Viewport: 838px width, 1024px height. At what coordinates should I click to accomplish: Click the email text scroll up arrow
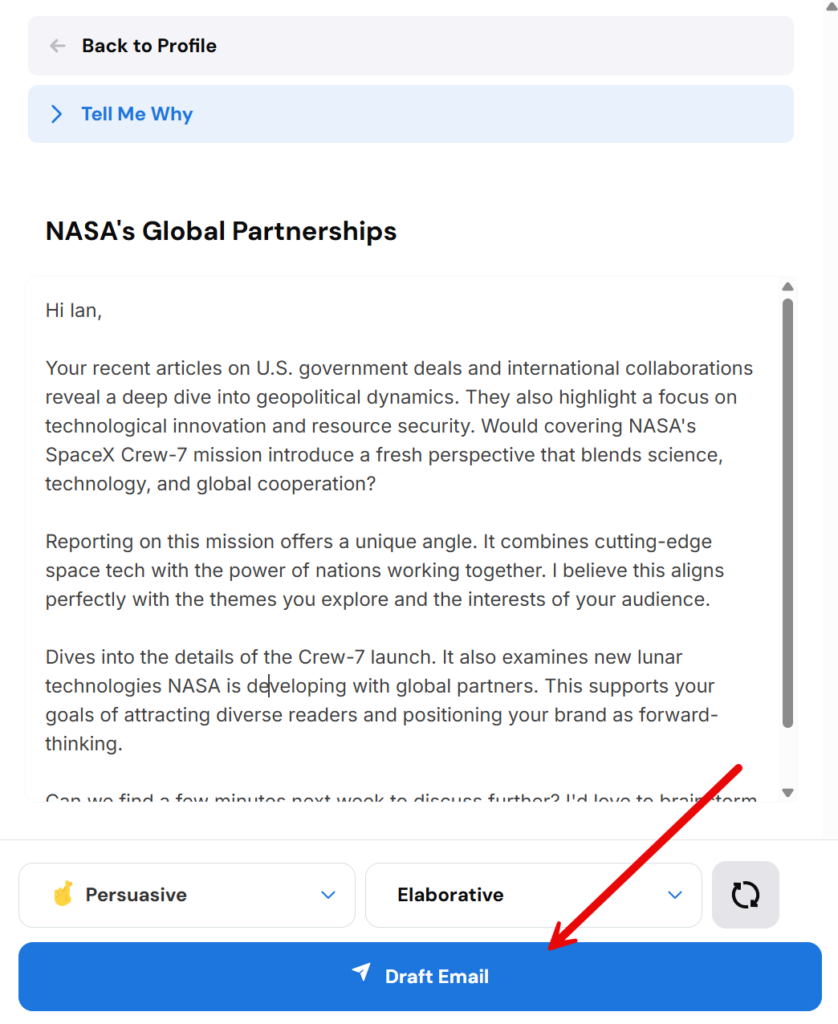point(788,287)
